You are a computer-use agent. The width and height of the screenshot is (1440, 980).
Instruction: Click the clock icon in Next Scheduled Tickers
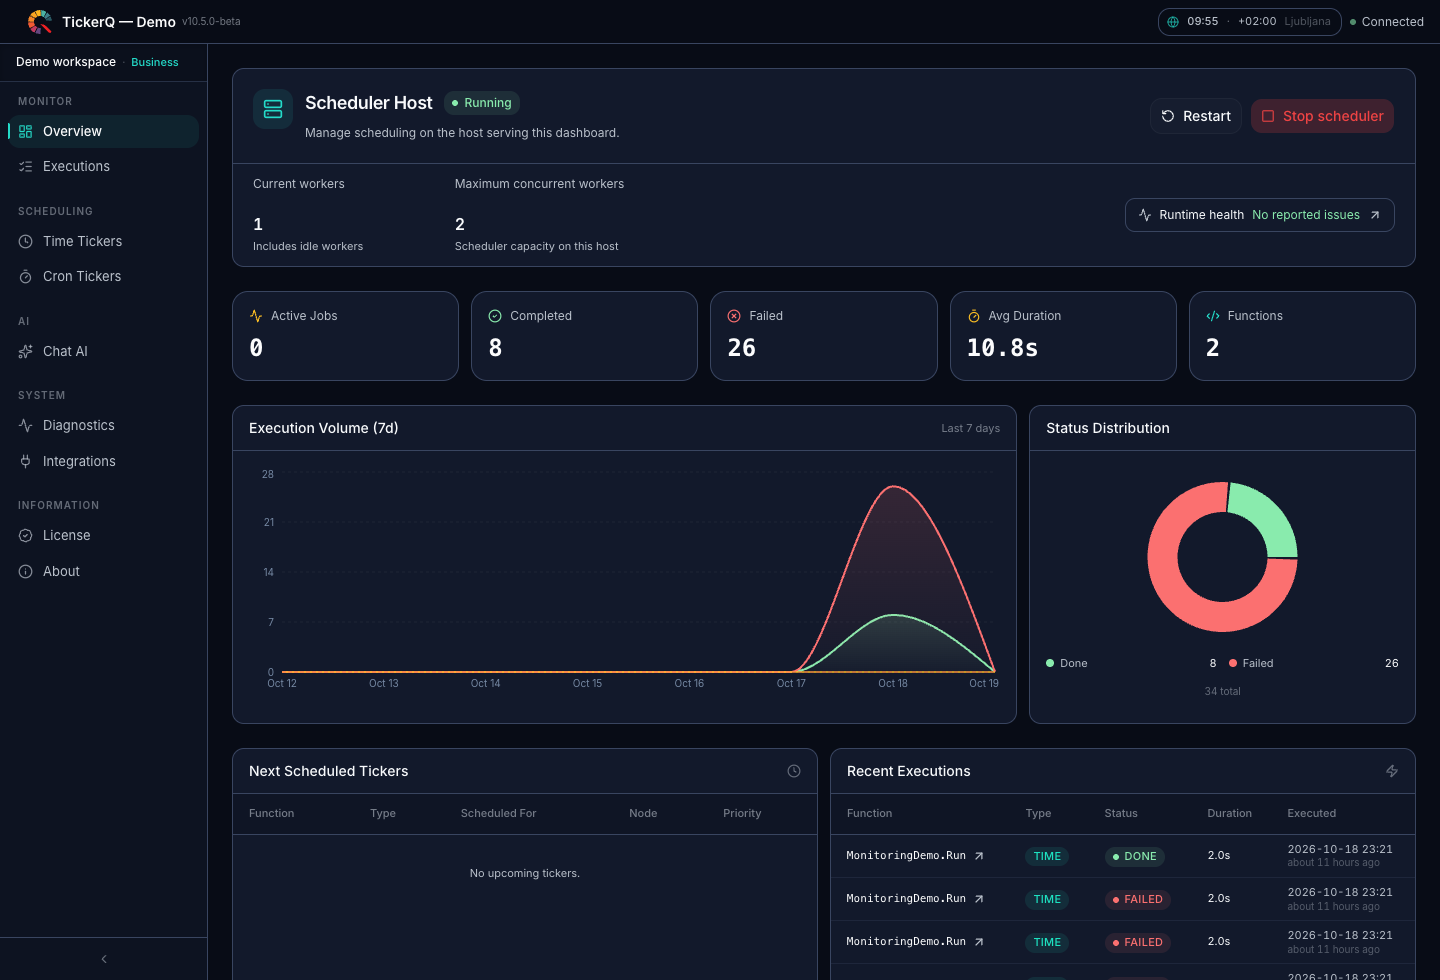coord(794,771)
